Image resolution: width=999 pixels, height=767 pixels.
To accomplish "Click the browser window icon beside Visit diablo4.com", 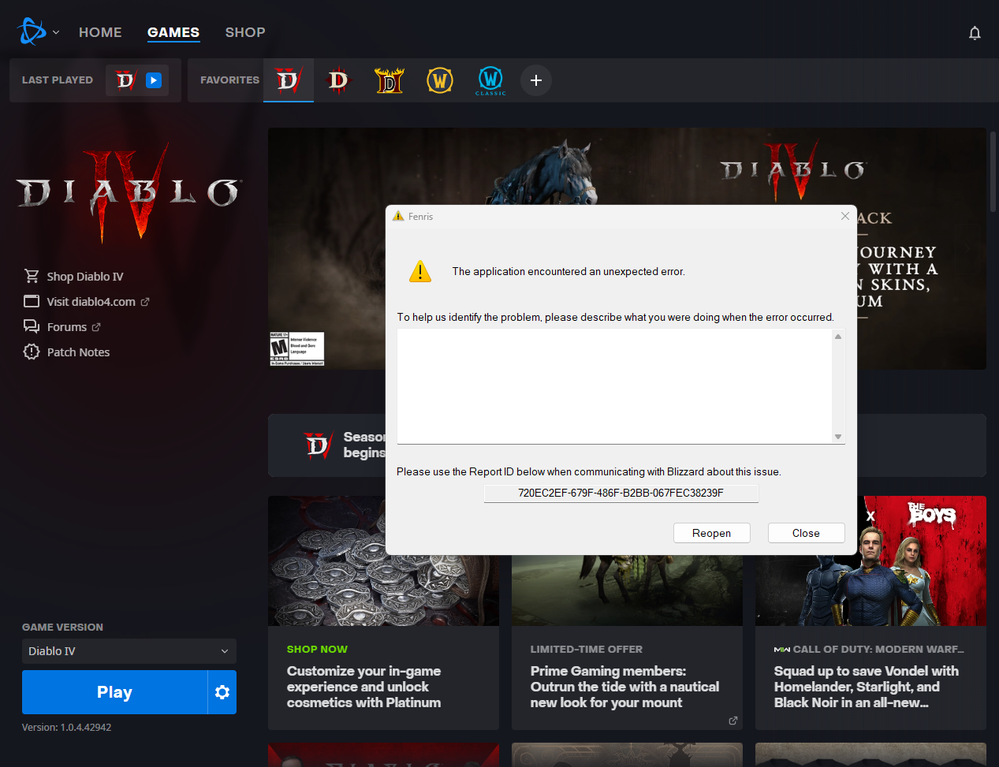I will pyautogui.click(x=31, y=301).
